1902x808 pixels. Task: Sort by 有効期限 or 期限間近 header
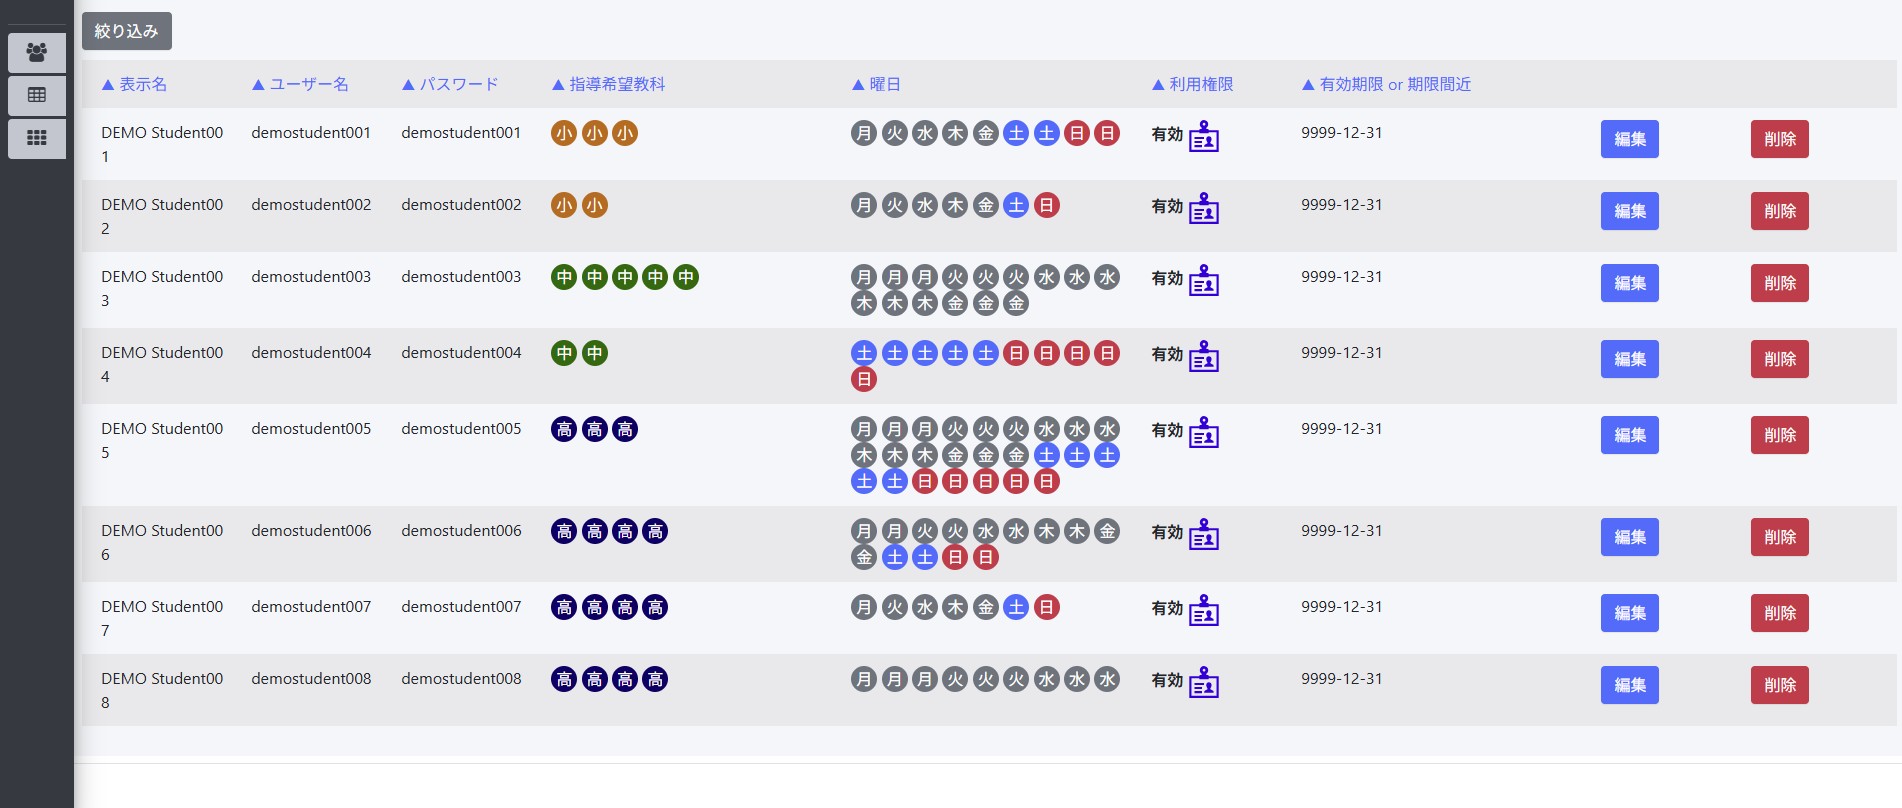[1386, 84]
